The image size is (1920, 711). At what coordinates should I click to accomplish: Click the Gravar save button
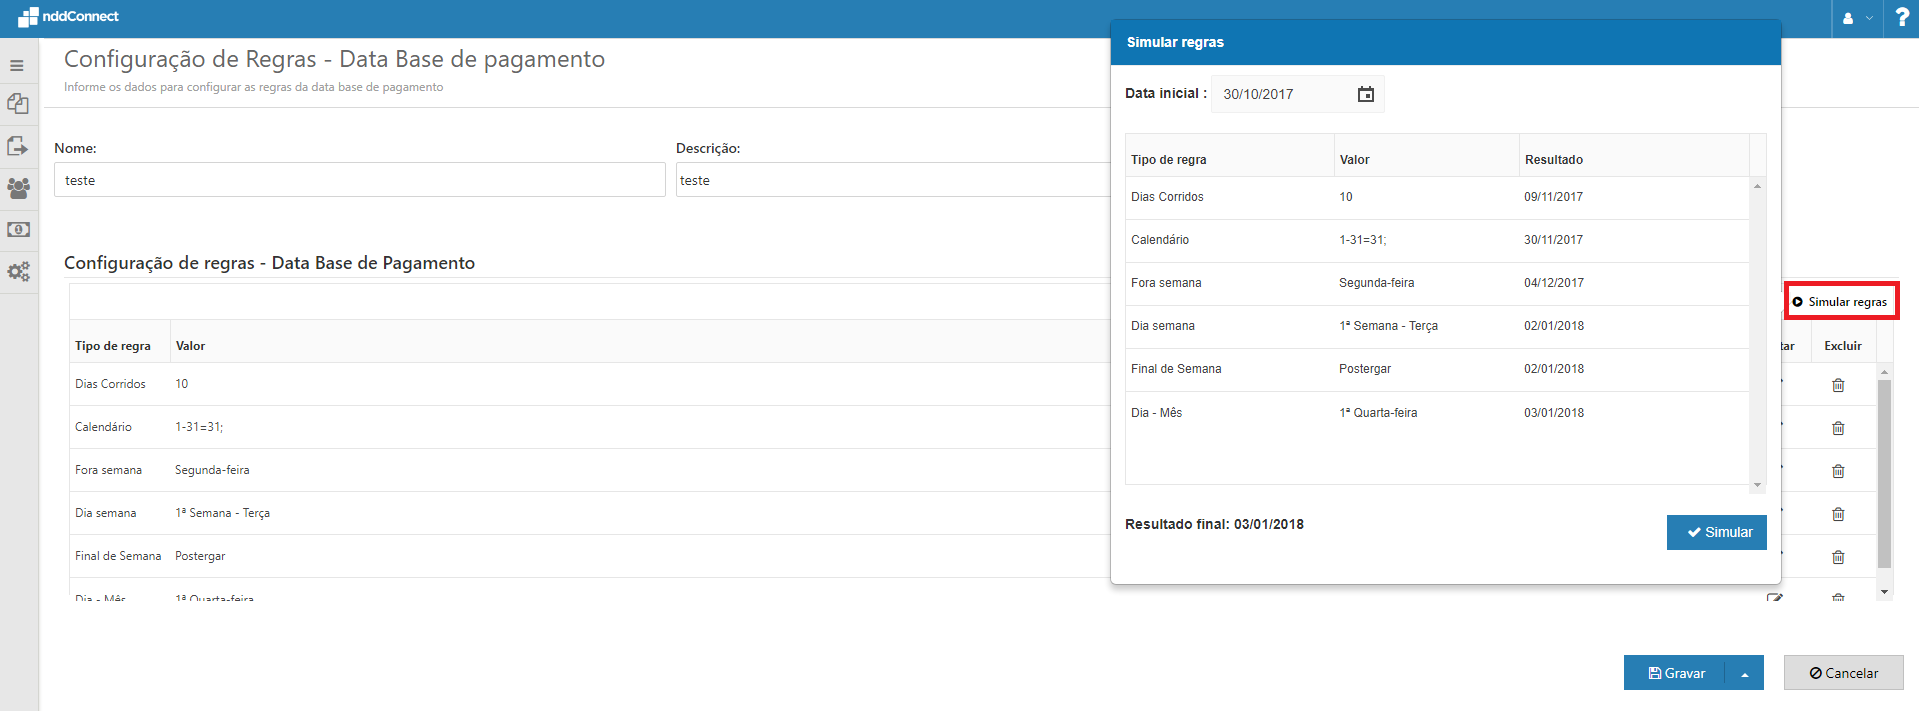(x=1676, y=674)
